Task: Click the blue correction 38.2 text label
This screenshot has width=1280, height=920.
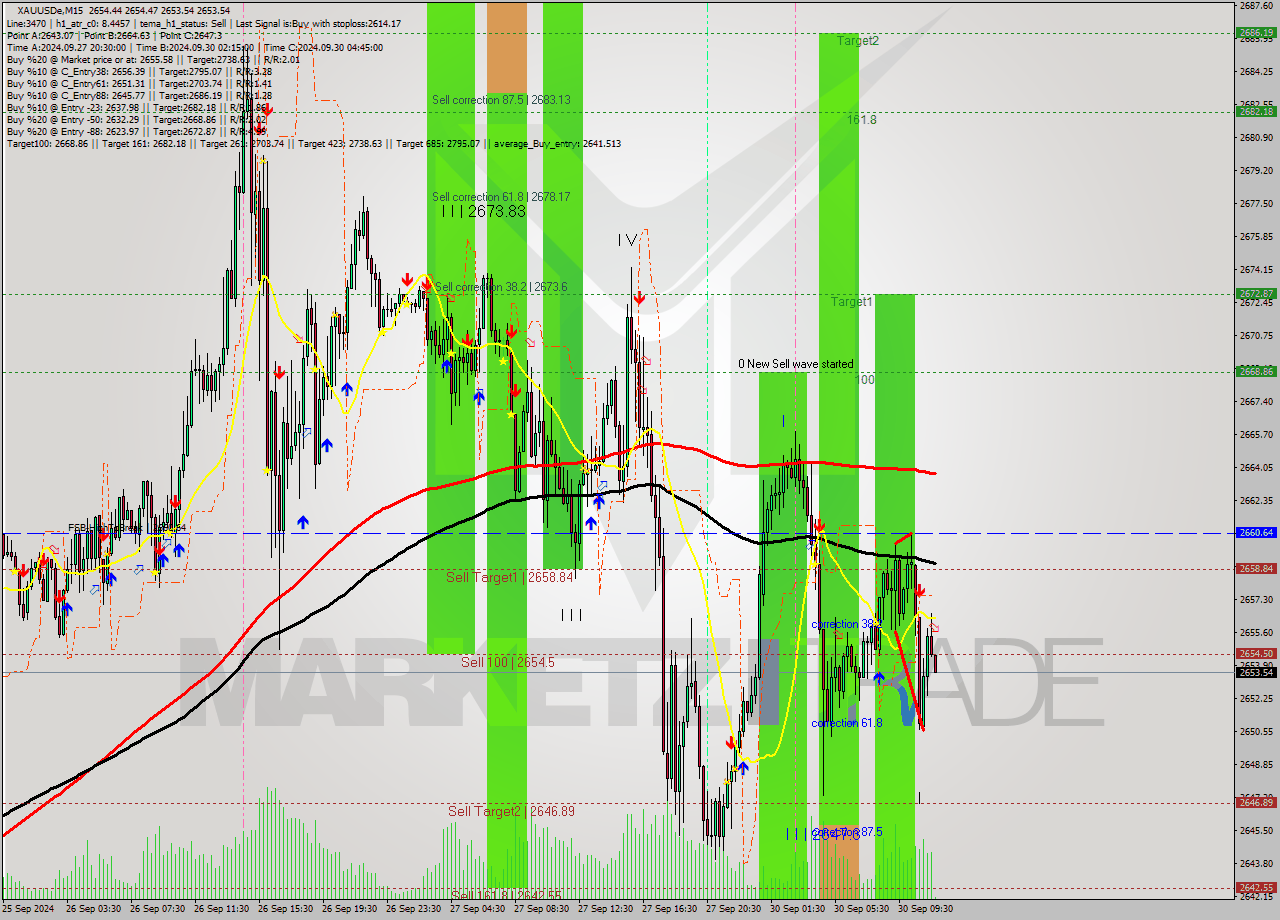Action: [x=846, y=624]
